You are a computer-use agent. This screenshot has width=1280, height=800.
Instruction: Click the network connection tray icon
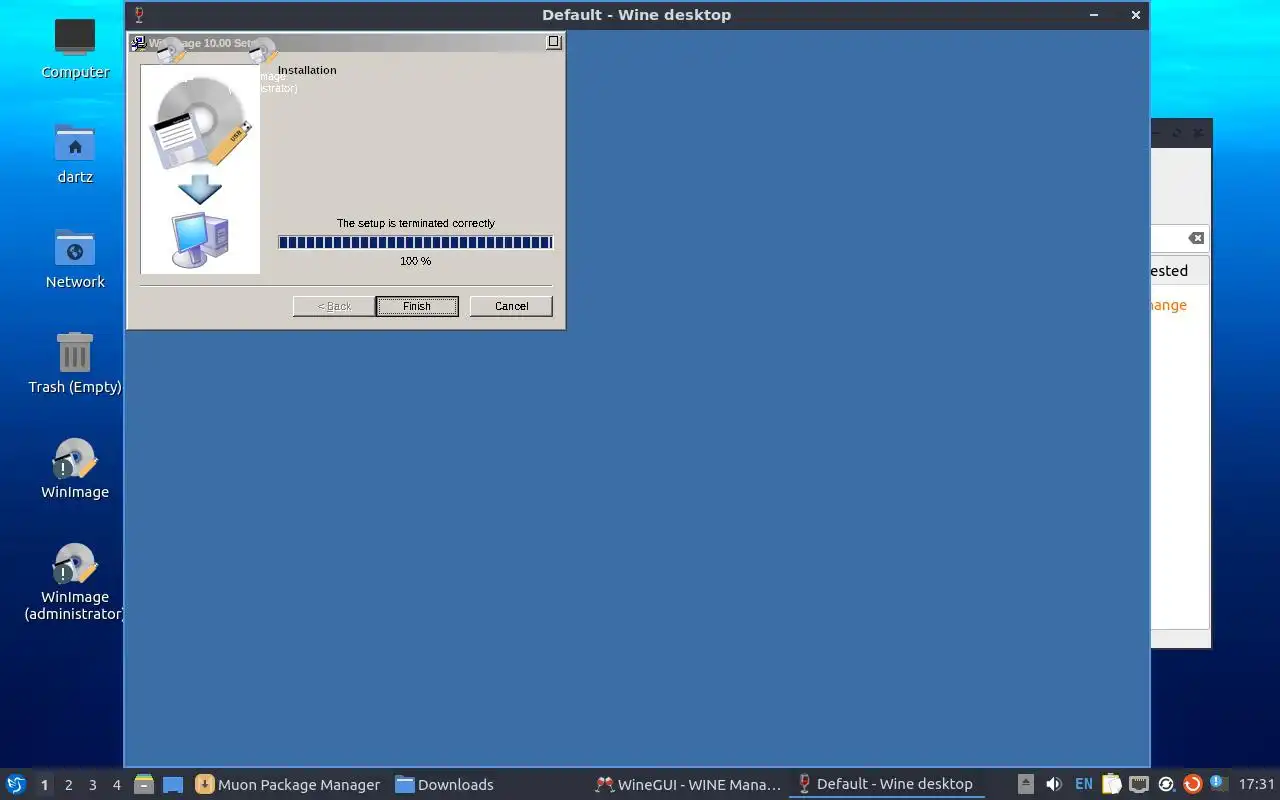point(1138,784)
